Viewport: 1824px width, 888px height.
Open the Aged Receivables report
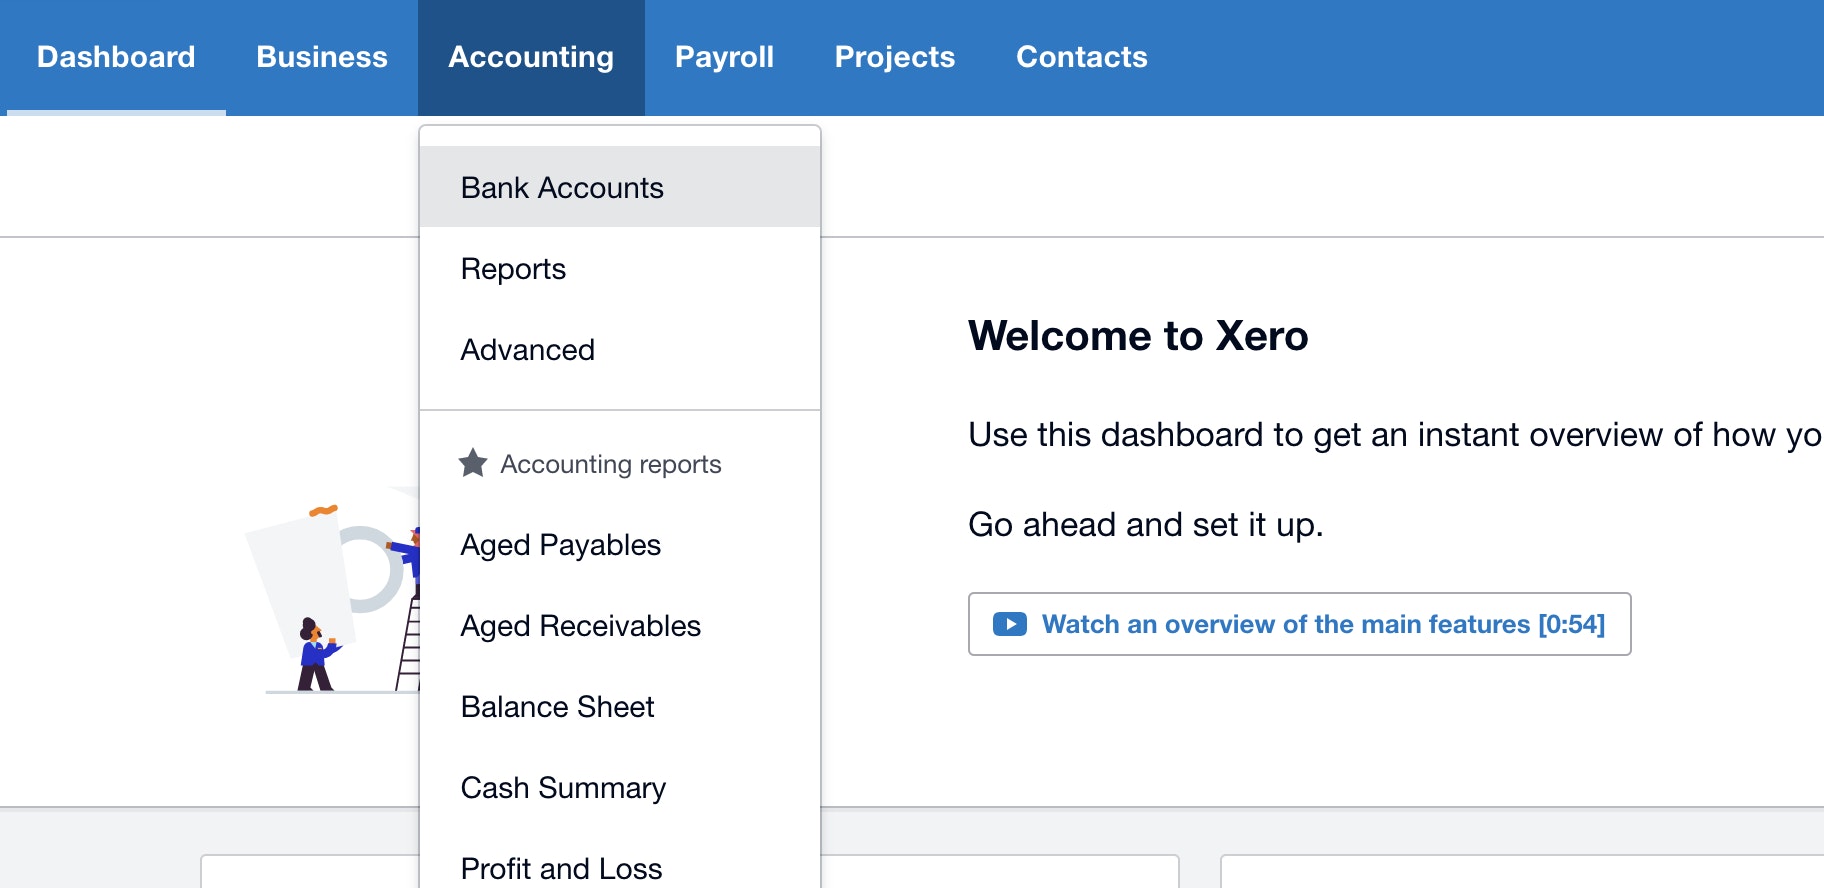[620, 625]
